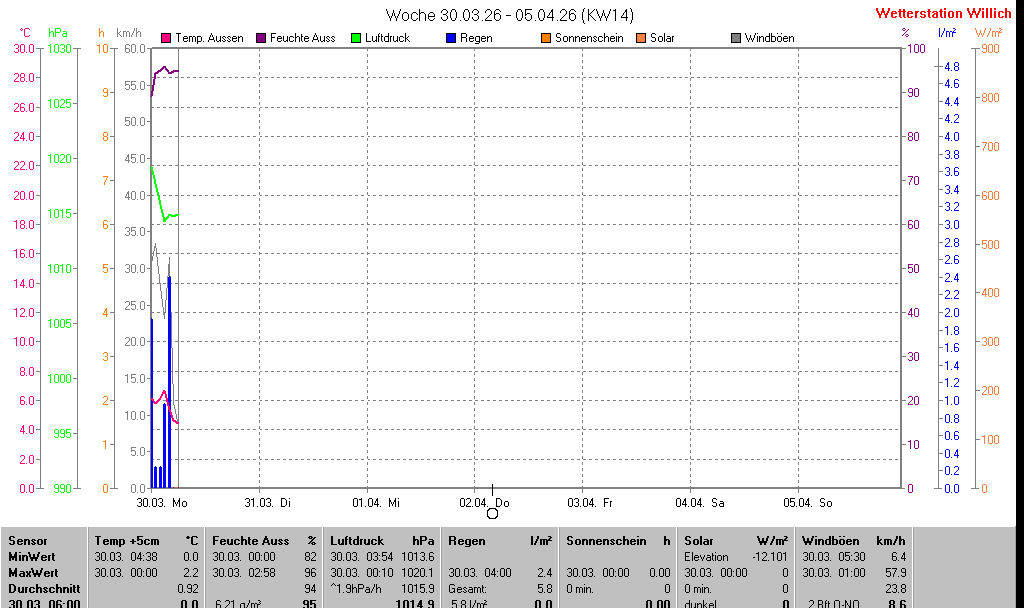The height and width of the screenshot is (608, 1024).
Task: Click the Solar legend square
Action: [x=641, y=38]
